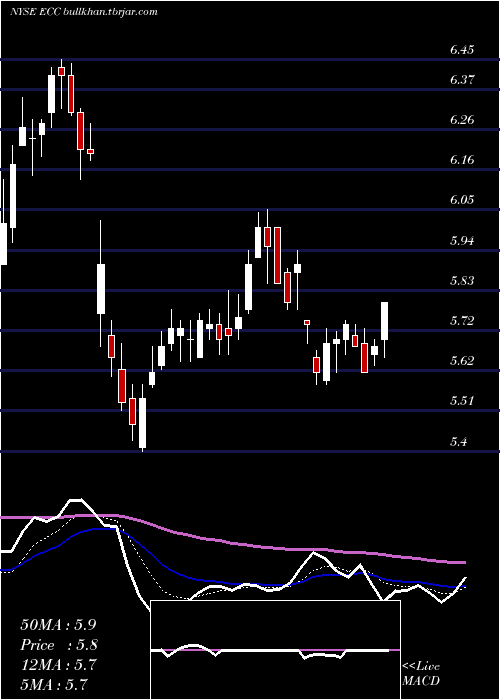
Task: Click the 12MA : 5.7 readout
Action: pos(58,665)
